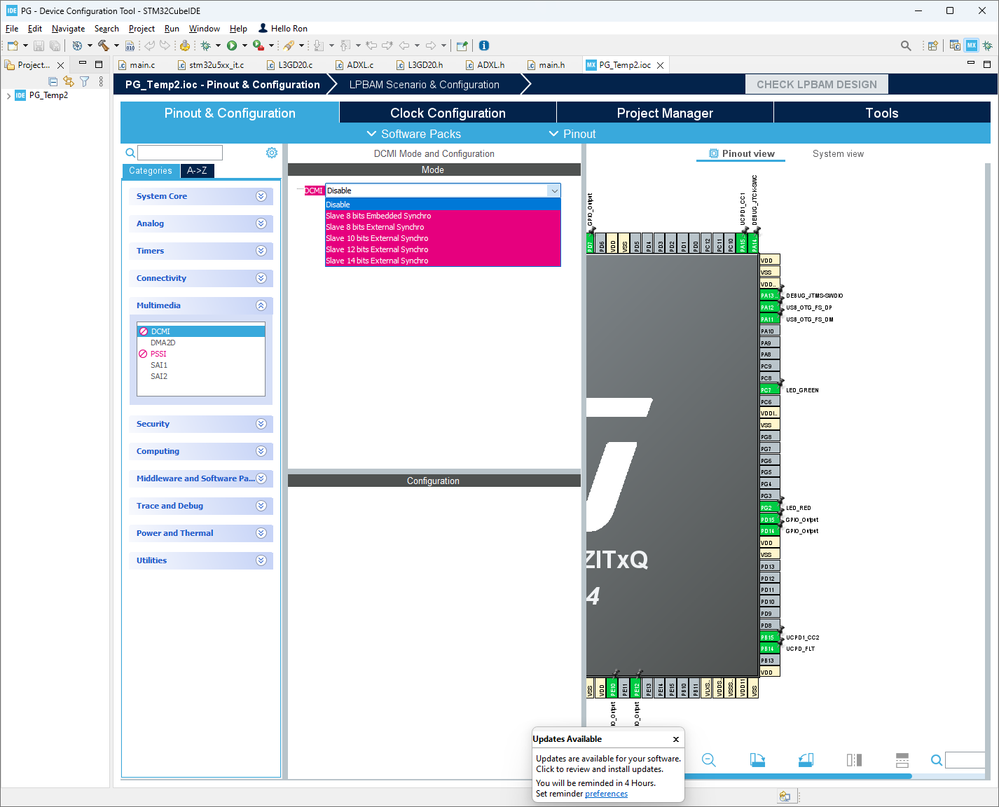
Task: Click the preferences link in update popup
Action: [x=606, y=794]
